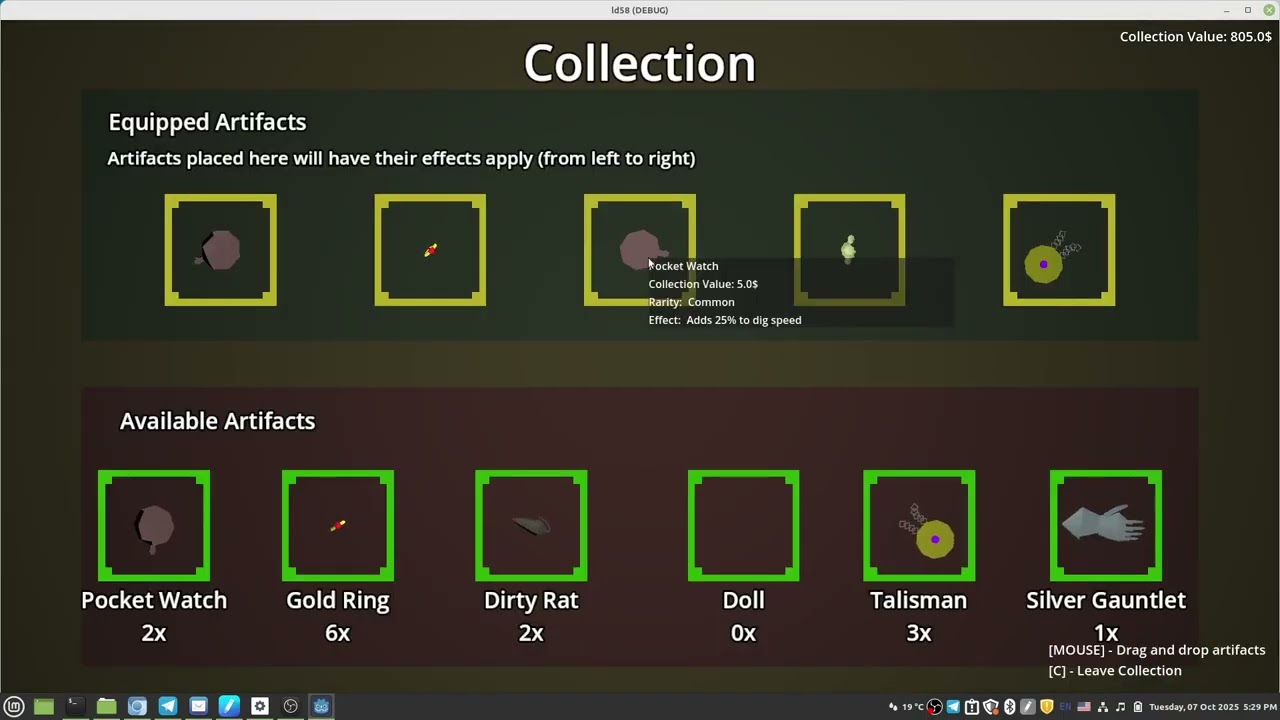Click the empty Doll artifact slot
Viewport: 1280px width, 720px height.
point(744,526)
